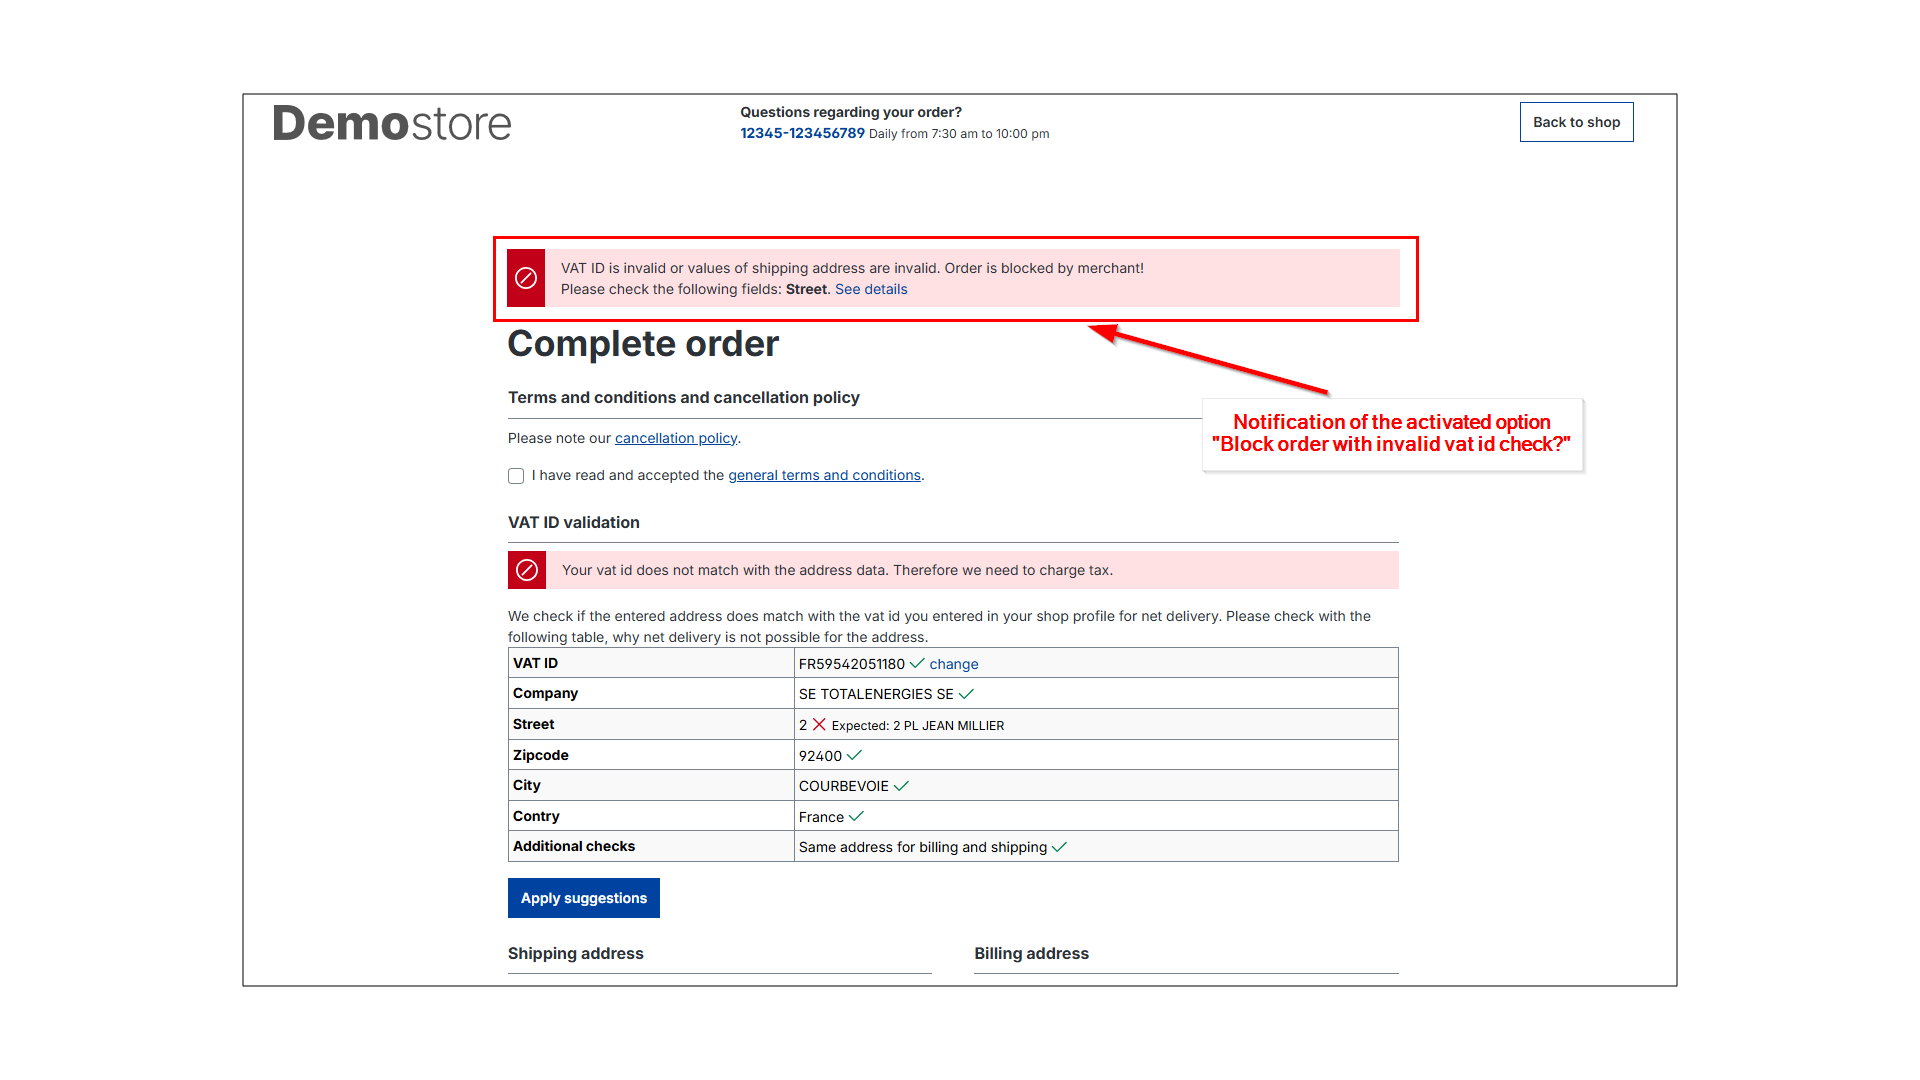The width and height of the screenshot is (1920, 1080).
Task: Click the red X in the Street row
Action: (819, 724)
